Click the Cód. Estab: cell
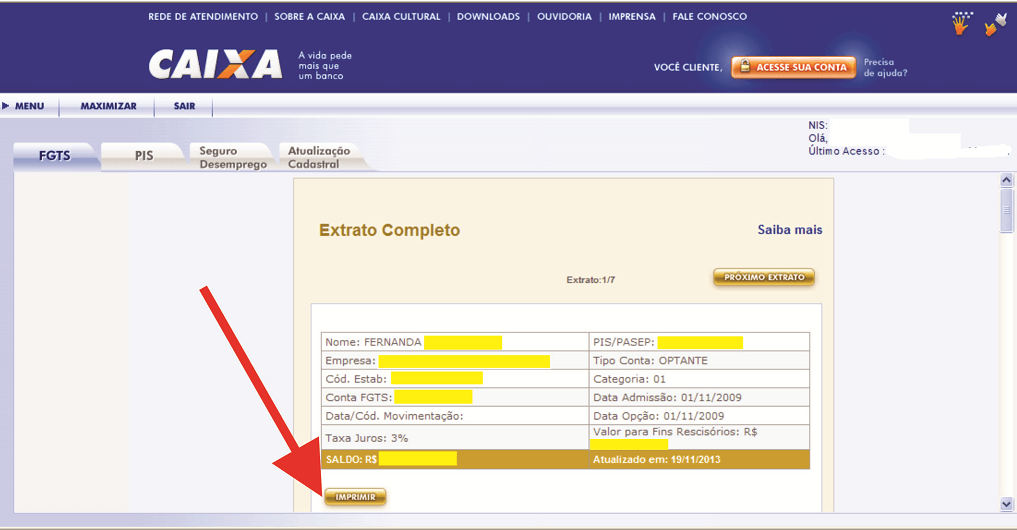The height and width of the screenshot is (530, 1017). [x=455, y=379]
